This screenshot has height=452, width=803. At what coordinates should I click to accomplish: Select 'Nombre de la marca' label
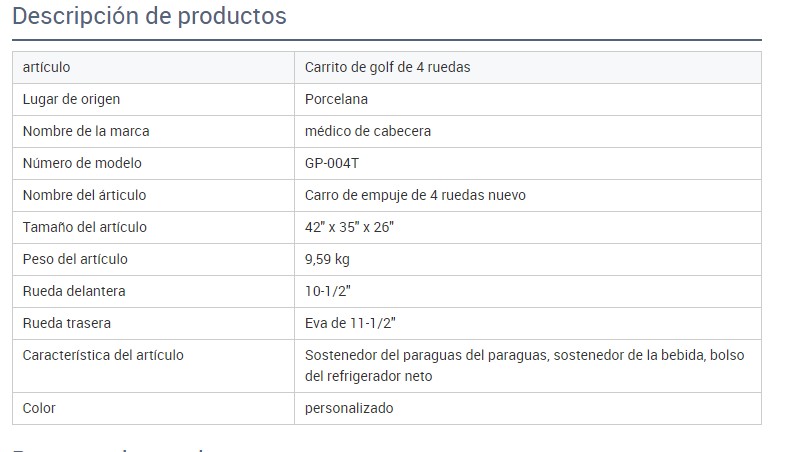(86, 131)
